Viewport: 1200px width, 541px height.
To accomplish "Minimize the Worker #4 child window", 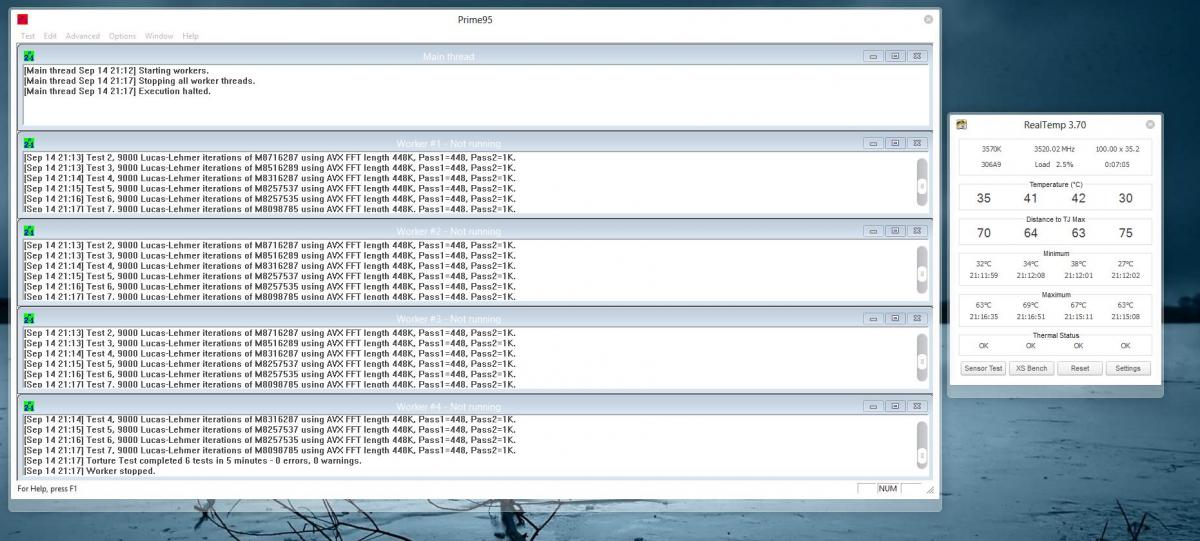I will [x=873, y=406].
